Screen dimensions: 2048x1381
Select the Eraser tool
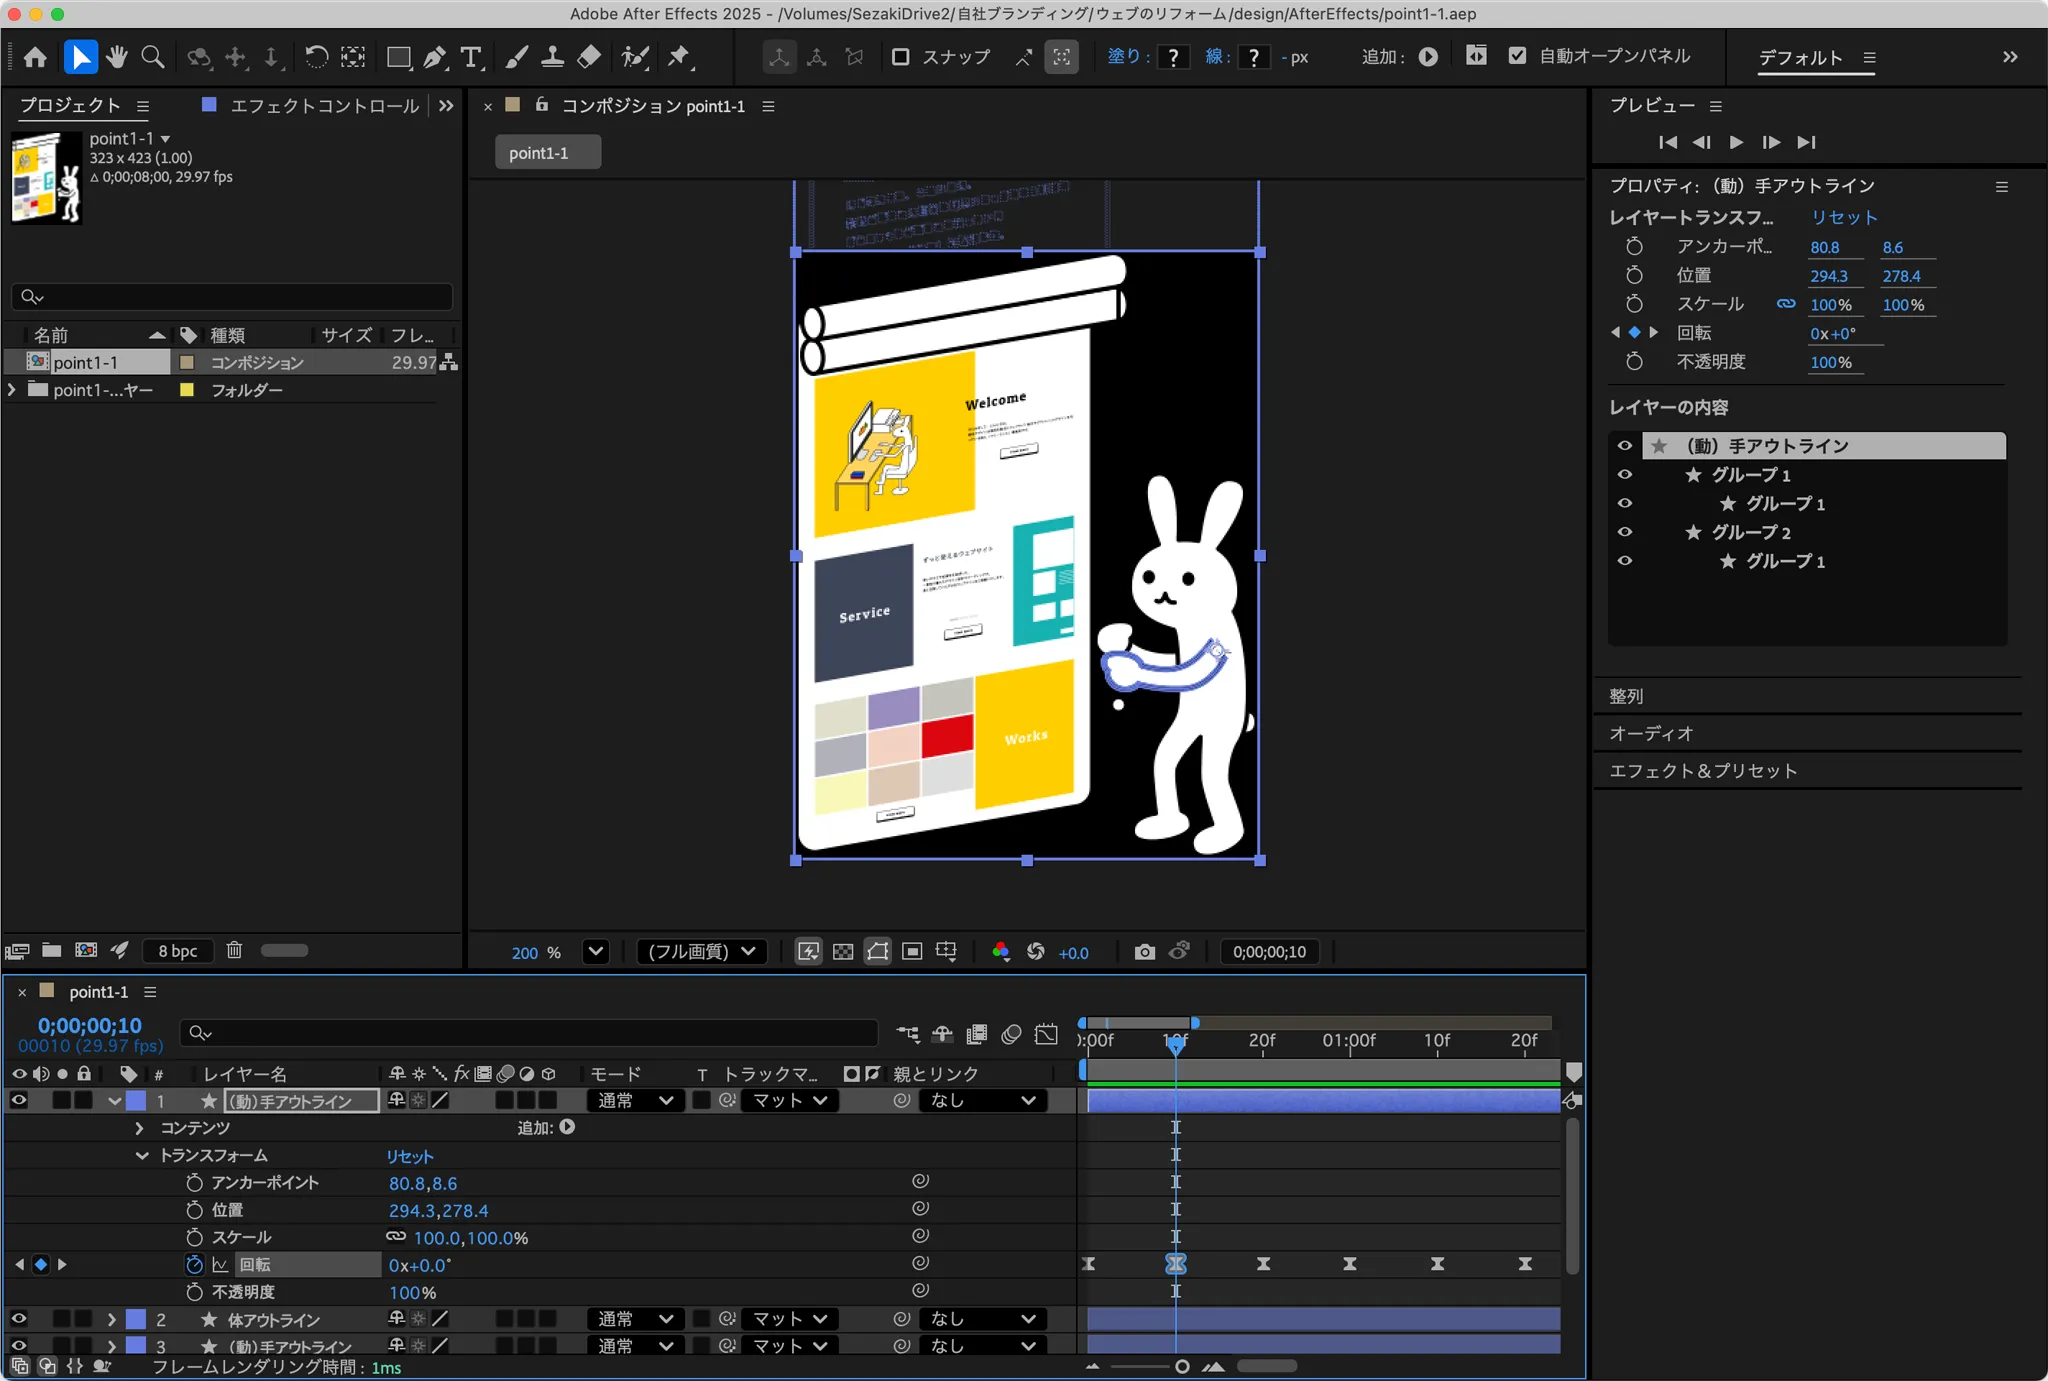[589, 57]
